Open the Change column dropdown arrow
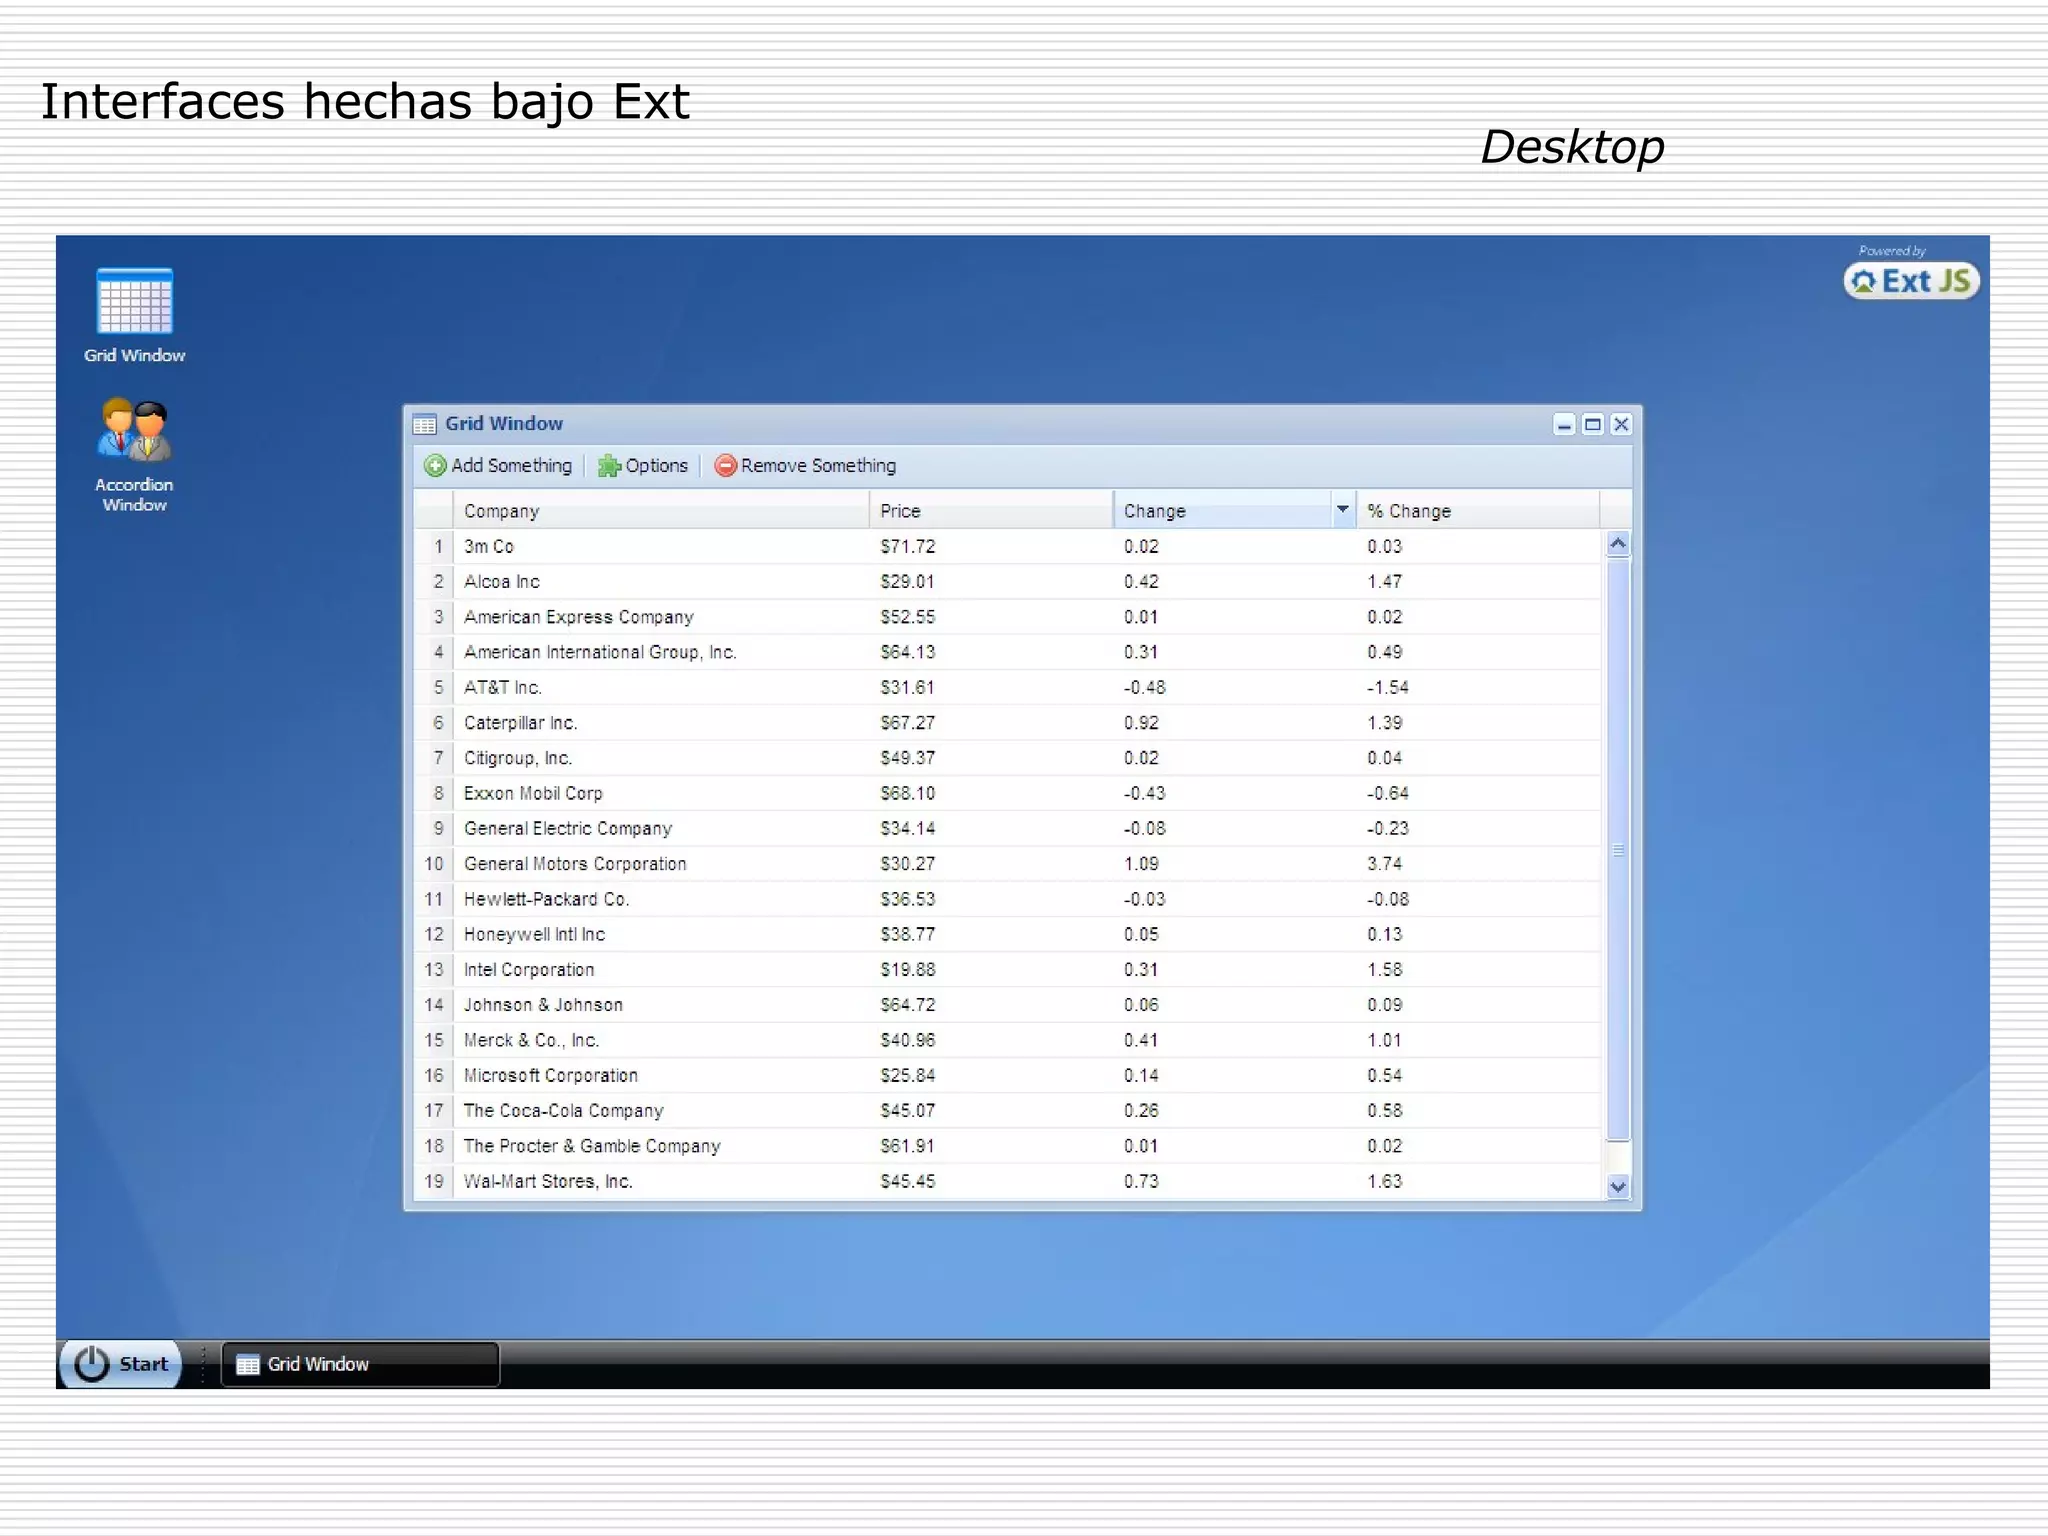This screenshot has height=1536, width=2048. (x=1343, y=510)
